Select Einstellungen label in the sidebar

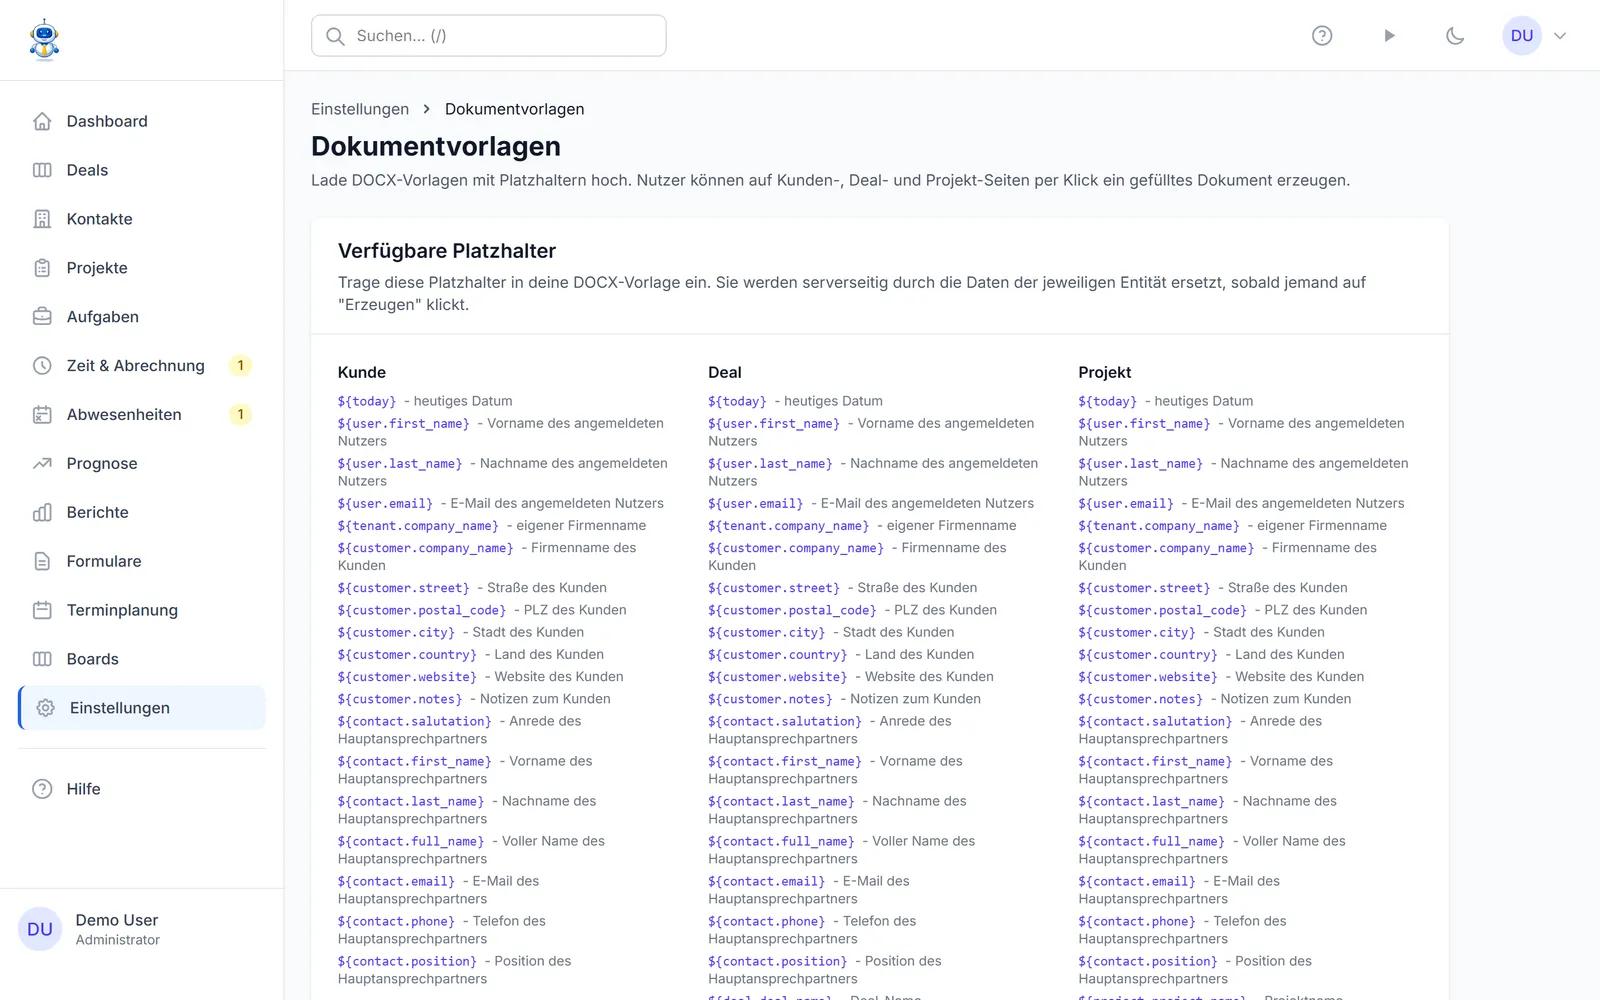click(120, 708)
